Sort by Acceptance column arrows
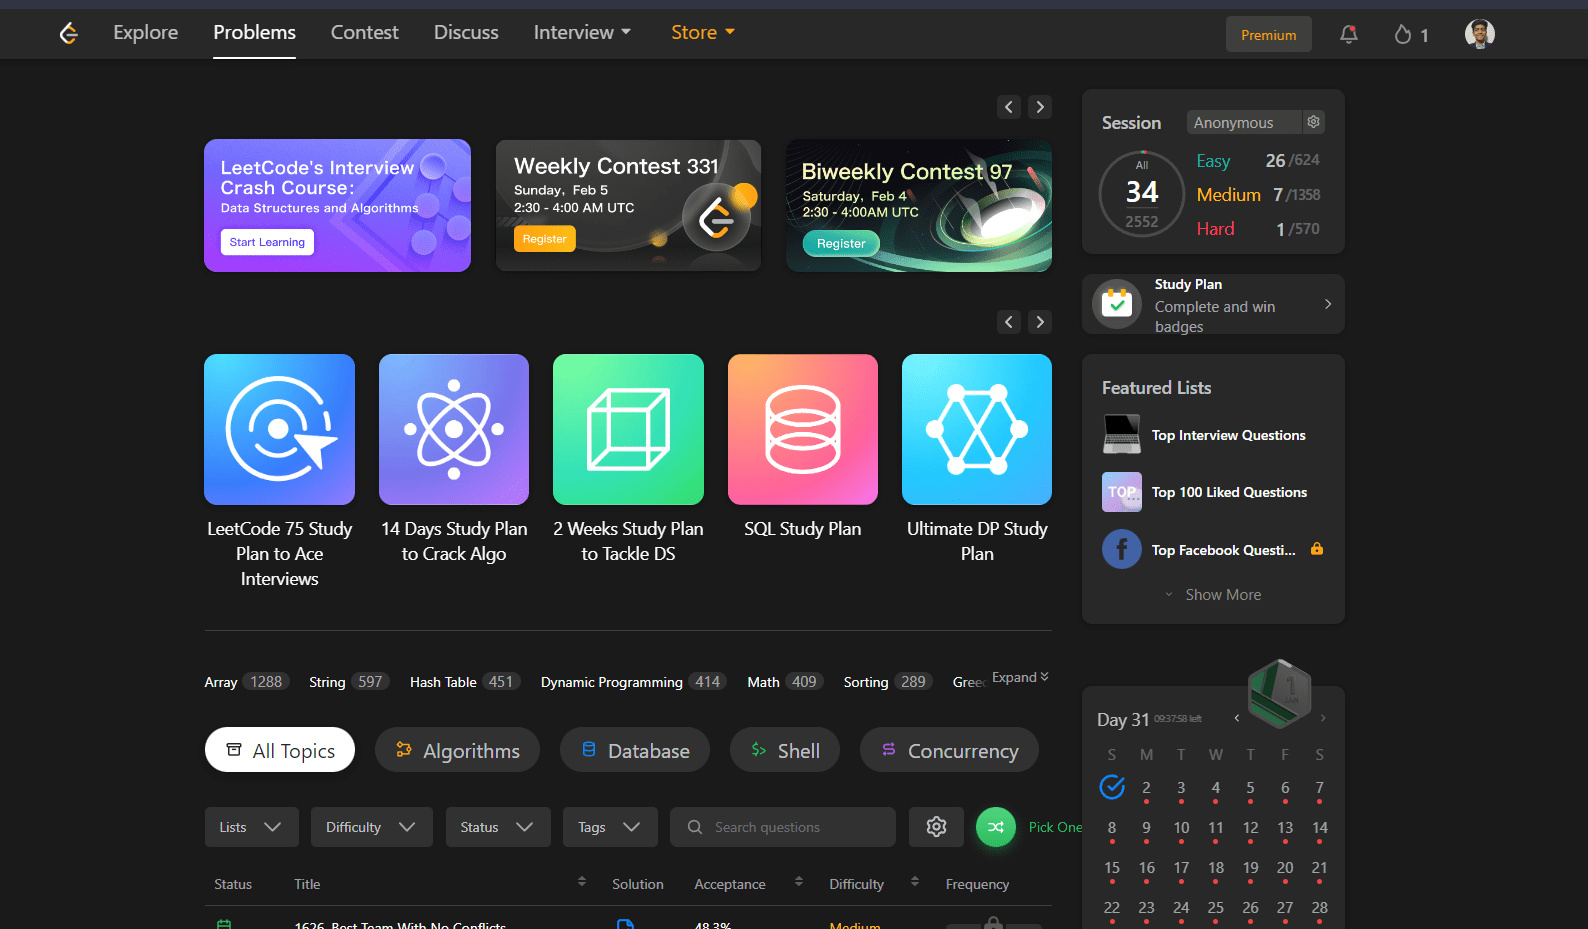The width and height of the screenshot is (1588, 929). point(799,882)
